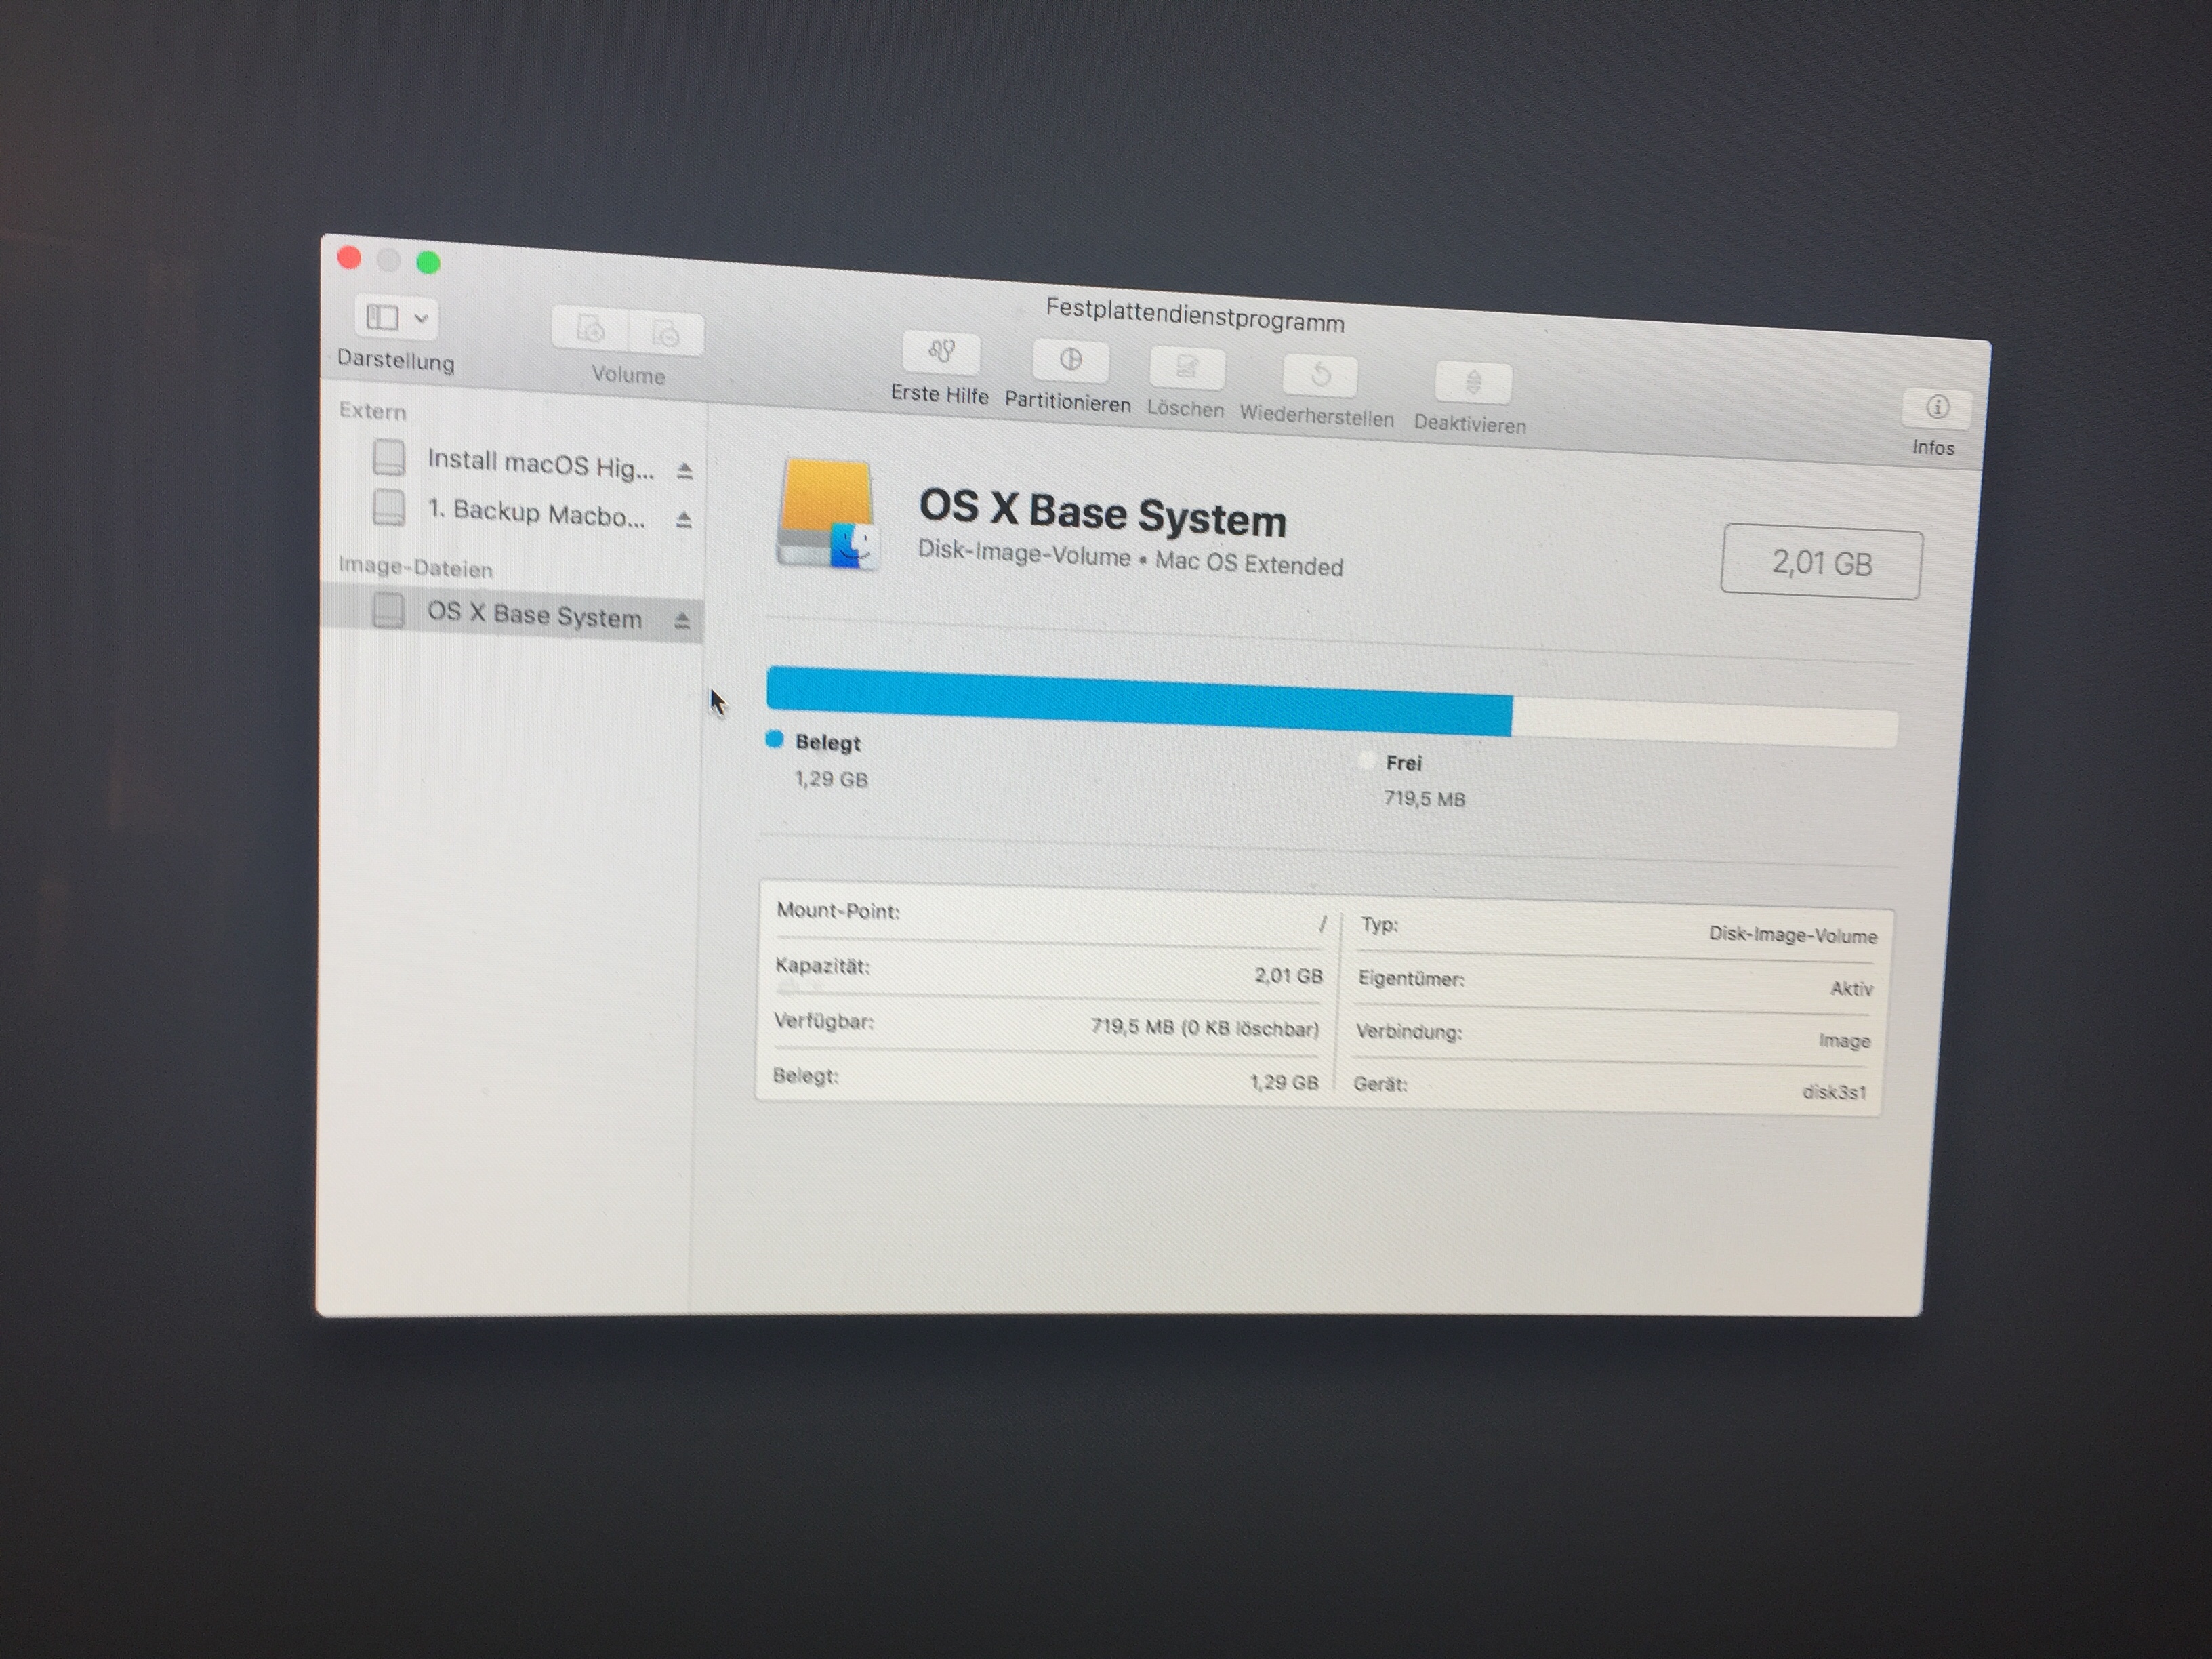Select 1. Backup Macbook in sidebar
The height and width of the screenshot is (1659, 2212).
(x=535, y=513)
